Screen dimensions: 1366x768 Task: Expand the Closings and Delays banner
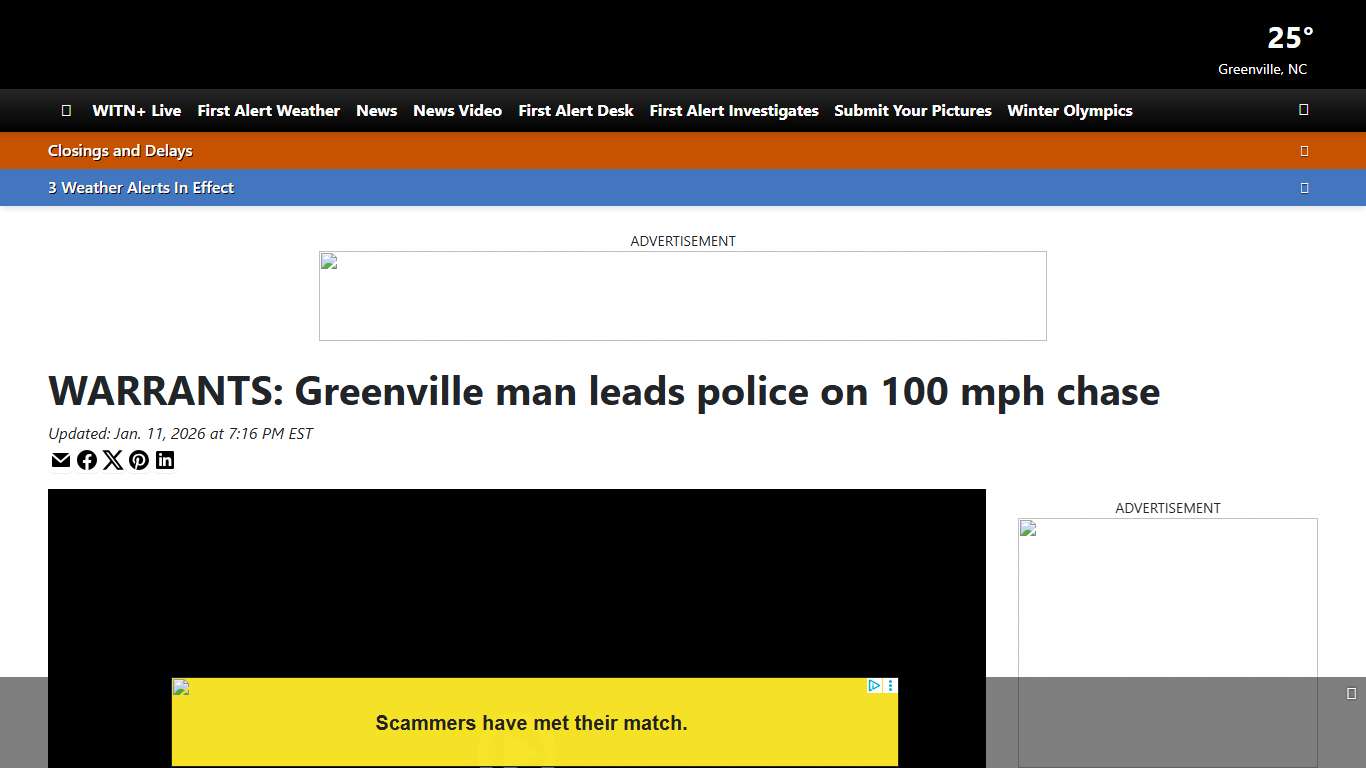[x=1304, y=151]
